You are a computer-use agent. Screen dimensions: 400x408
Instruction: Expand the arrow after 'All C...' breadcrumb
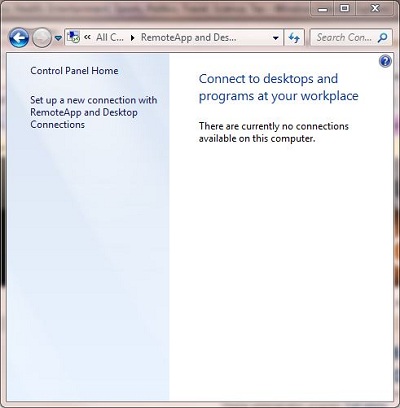tap(133, 38)
